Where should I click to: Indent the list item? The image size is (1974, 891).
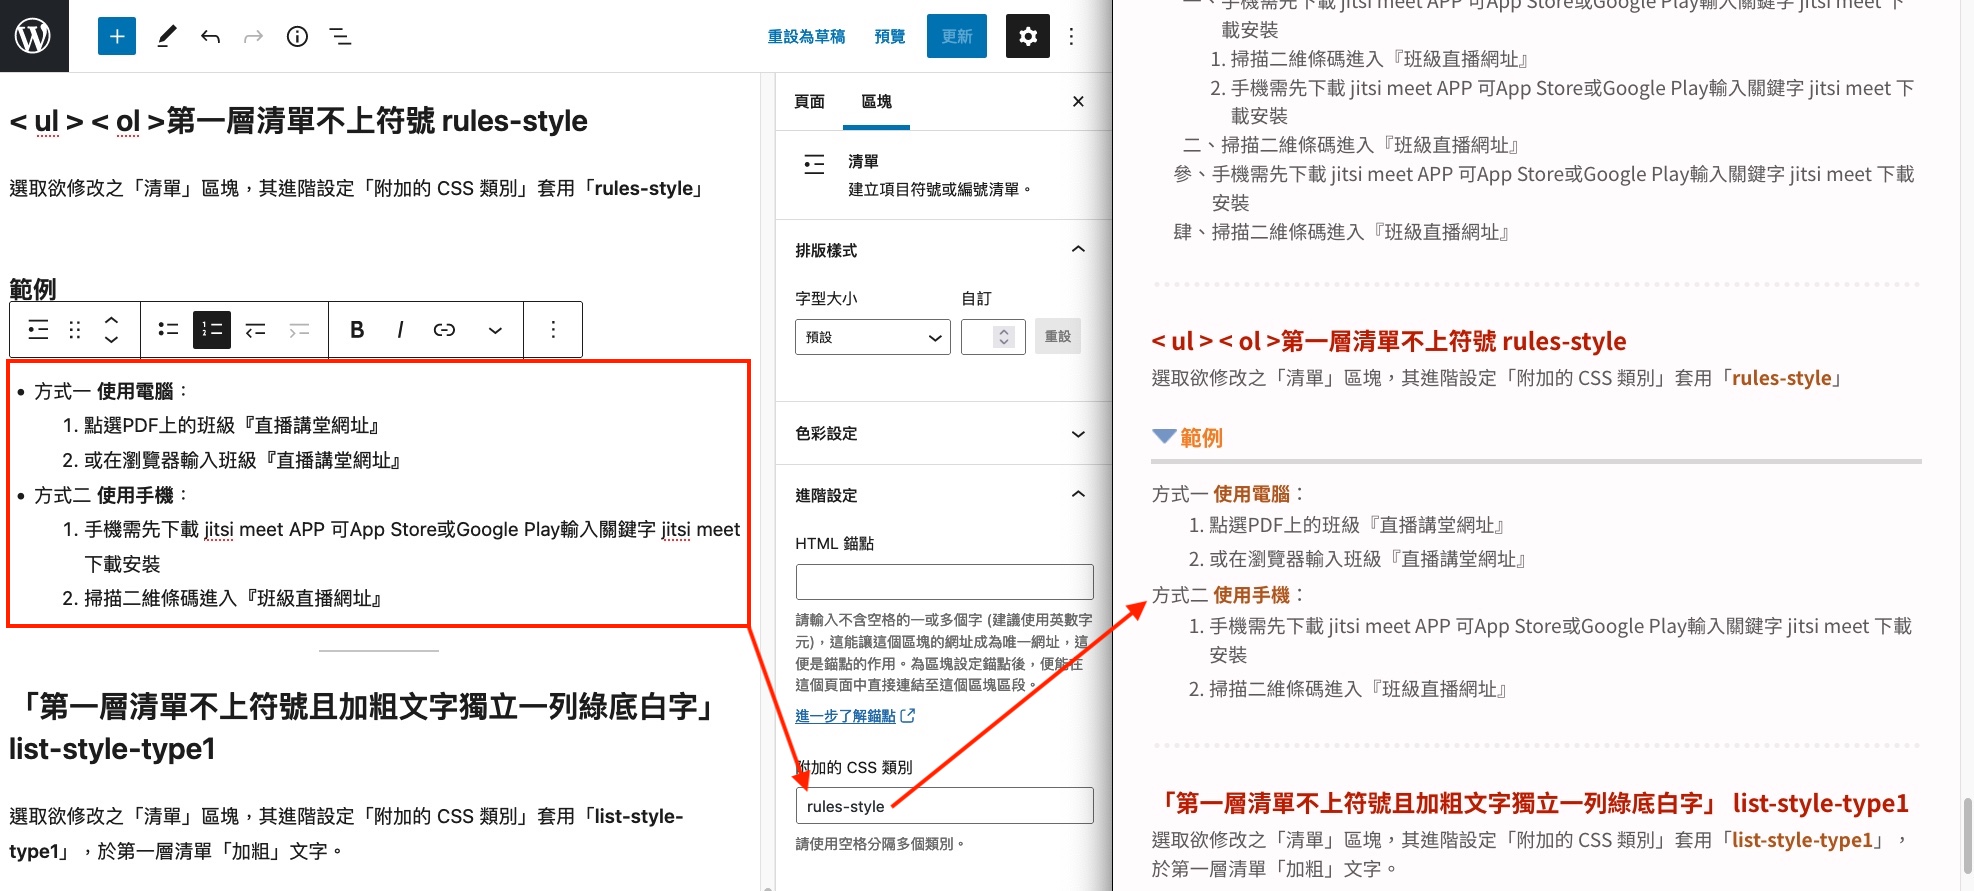pyautogui.click(x=299, y=329)
